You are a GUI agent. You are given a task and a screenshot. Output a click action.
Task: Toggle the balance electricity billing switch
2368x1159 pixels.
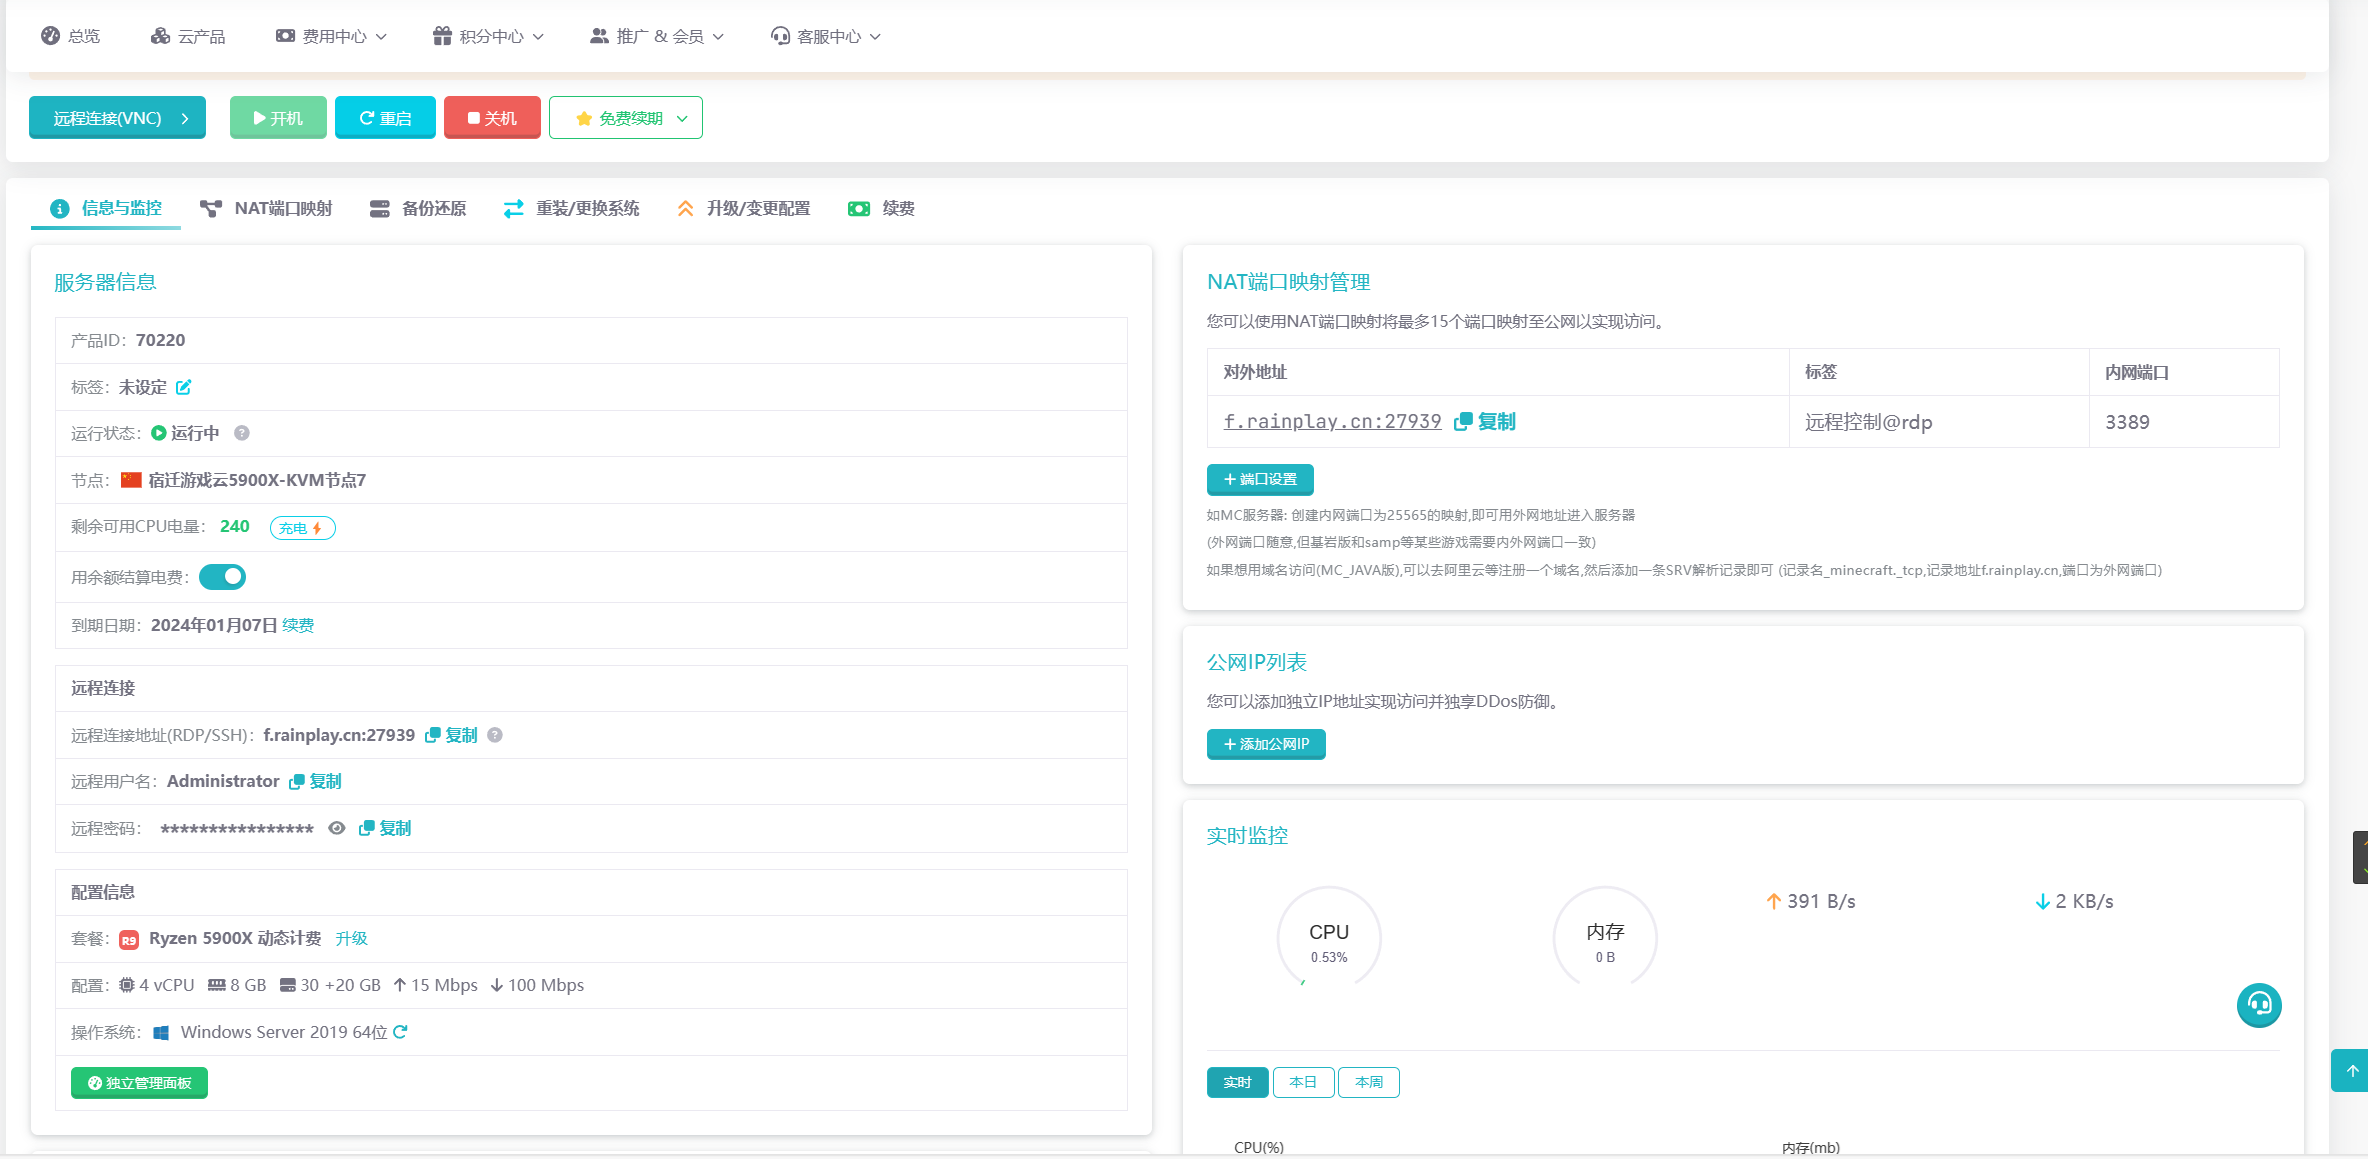click(x=223, y=577)
